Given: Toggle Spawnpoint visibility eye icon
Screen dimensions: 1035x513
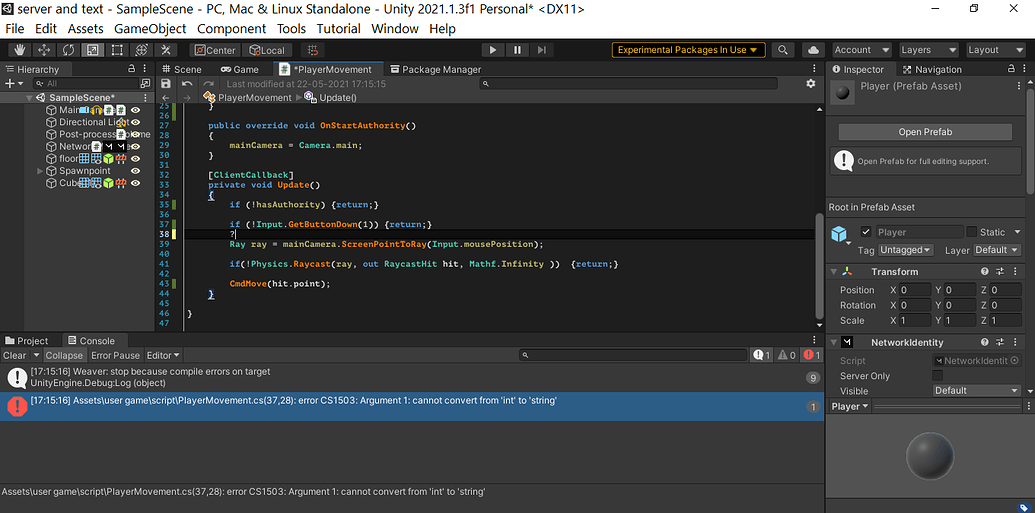Looking at the screenshot, I should click(x=135, y=171).
